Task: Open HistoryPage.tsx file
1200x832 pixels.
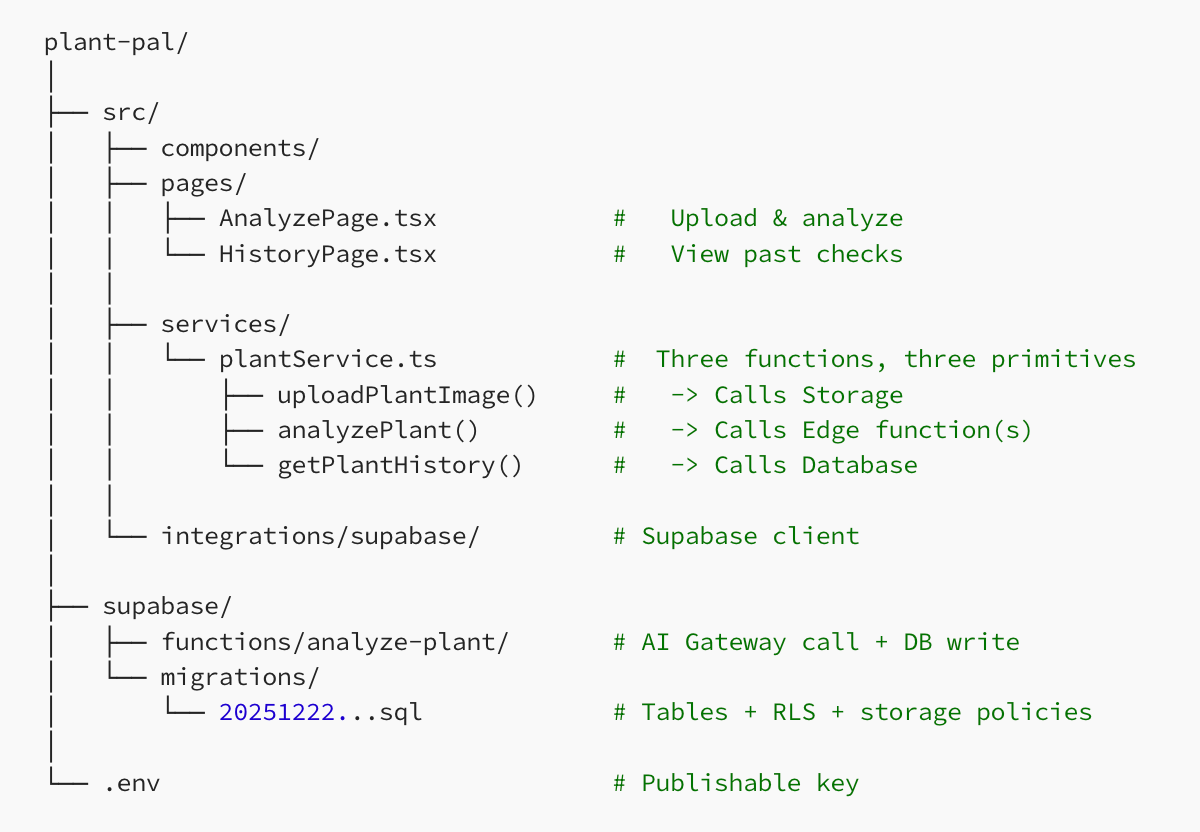Action: (327, 254)
